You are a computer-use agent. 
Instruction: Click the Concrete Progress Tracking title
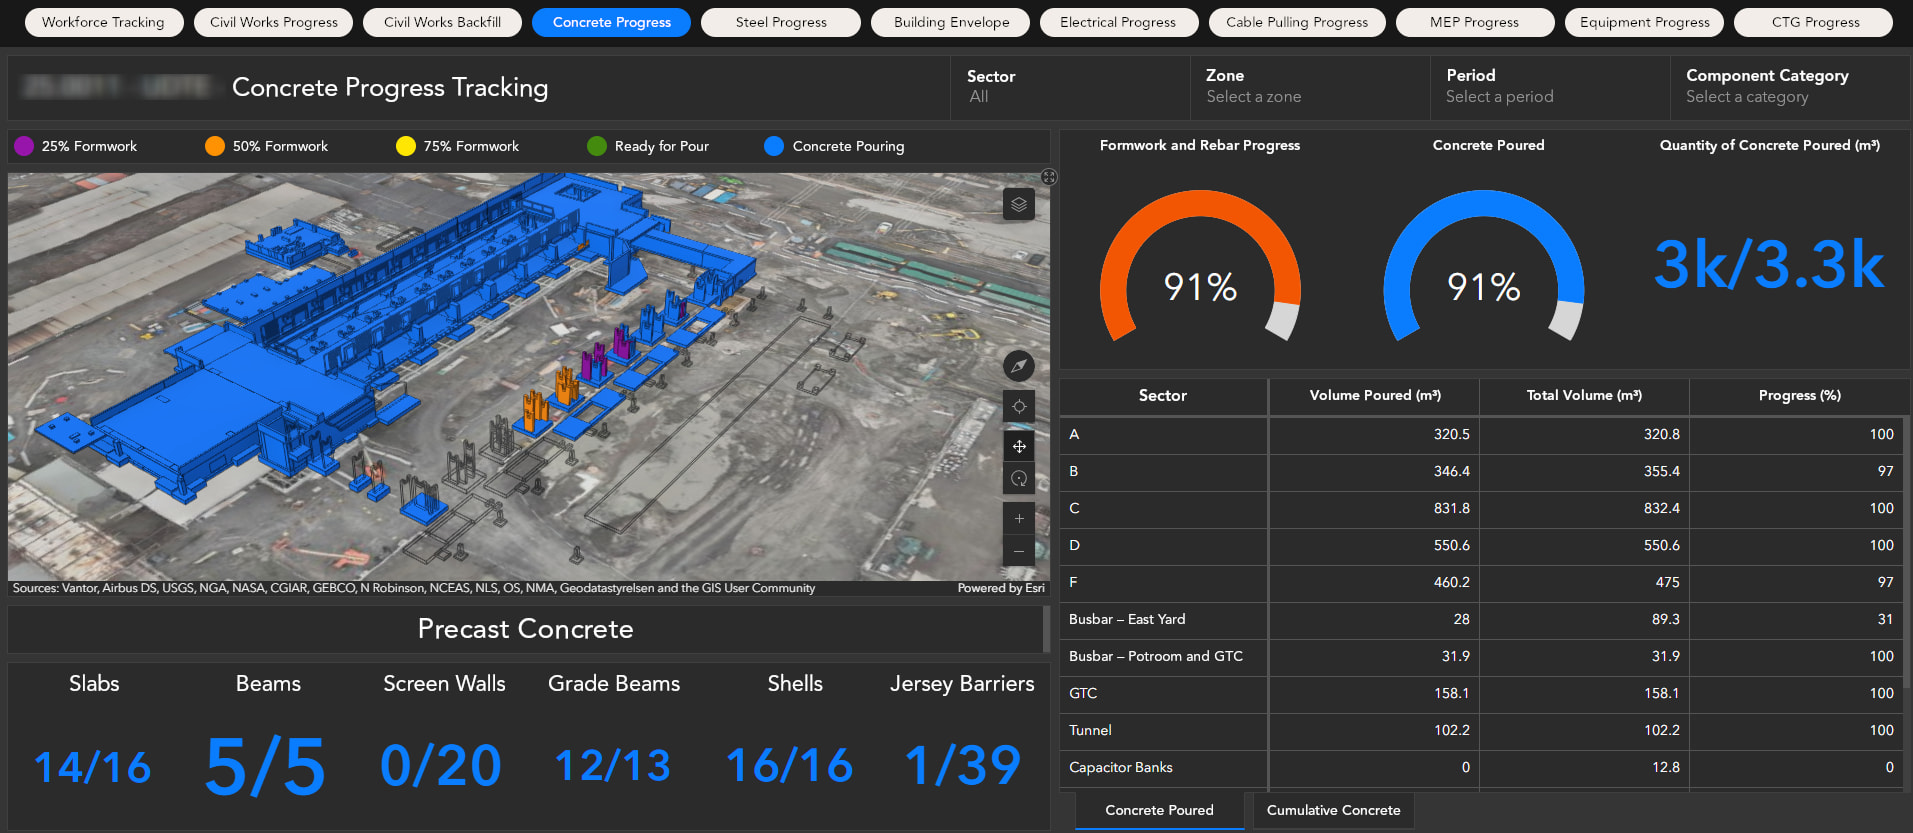click(390, 88)
